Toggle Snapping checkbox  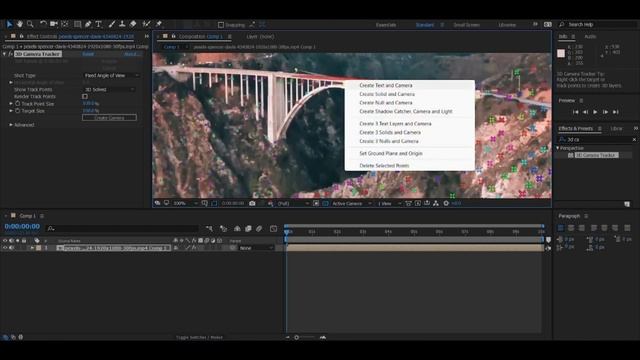click(221, 25)
